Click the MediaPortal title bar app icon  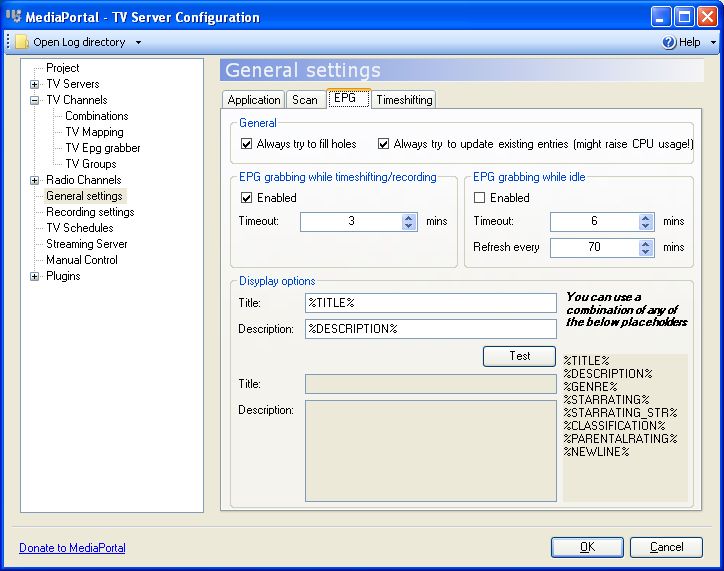pos(14,17)
